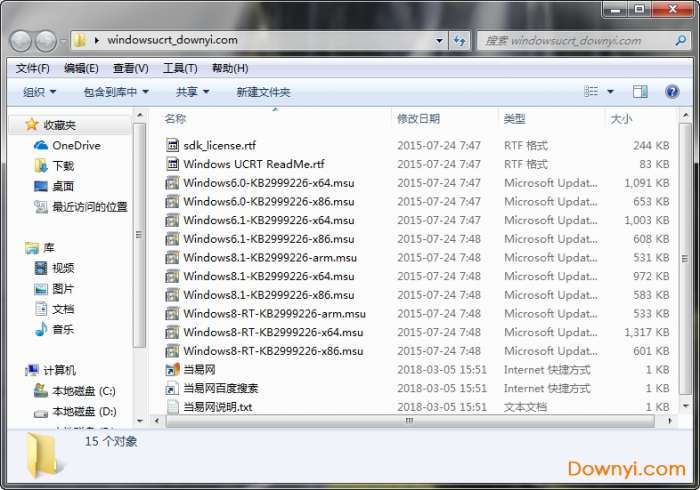Click the 新建文件夹 button

point(263,92)
